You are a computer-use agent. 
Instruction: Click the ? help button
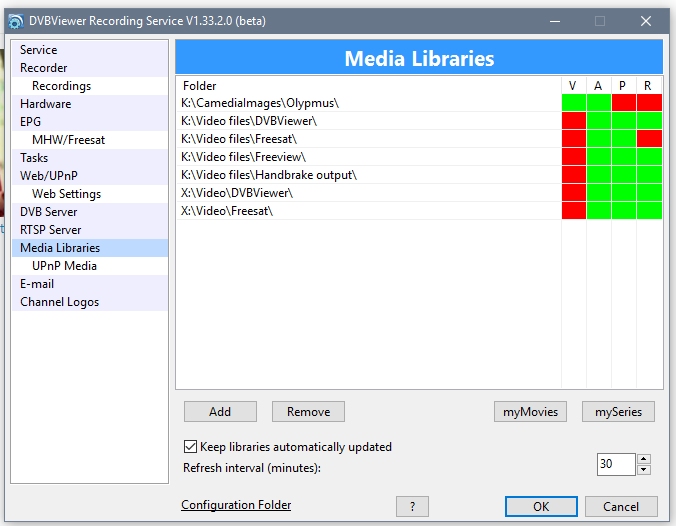tap(412, 506)
